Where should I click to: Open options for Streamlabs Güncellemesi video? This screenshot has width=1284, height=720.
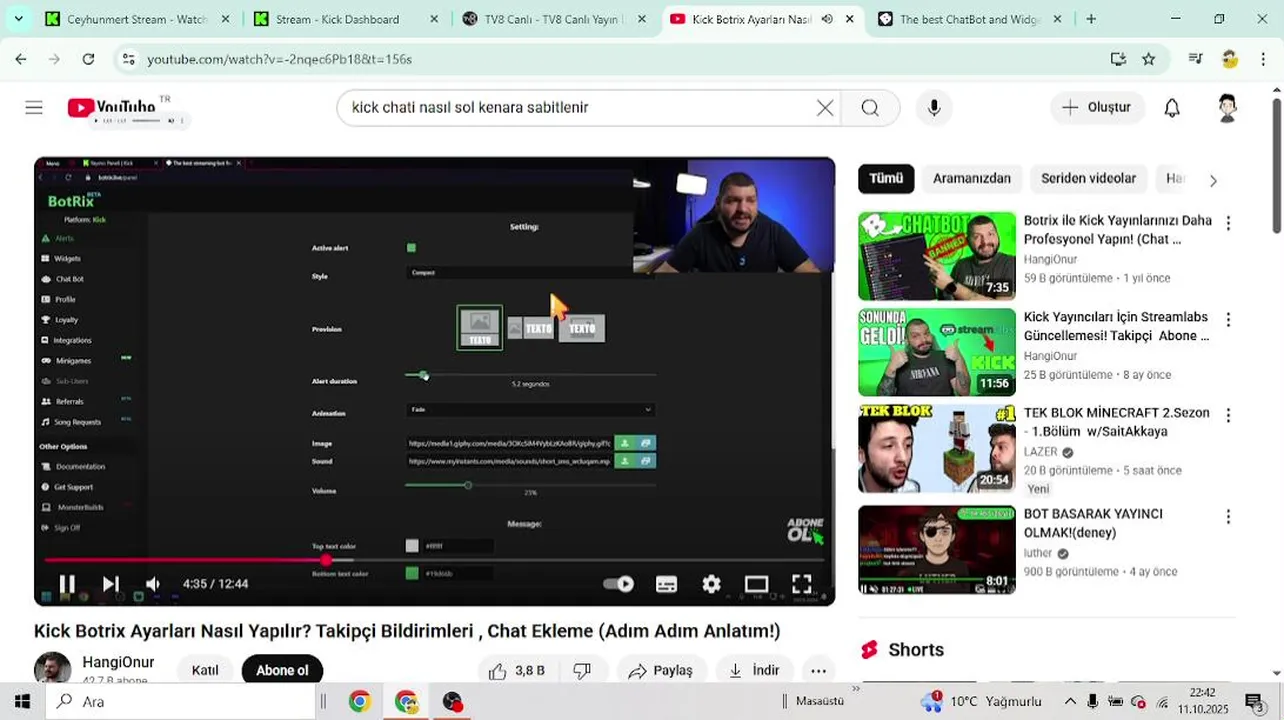1228,320
